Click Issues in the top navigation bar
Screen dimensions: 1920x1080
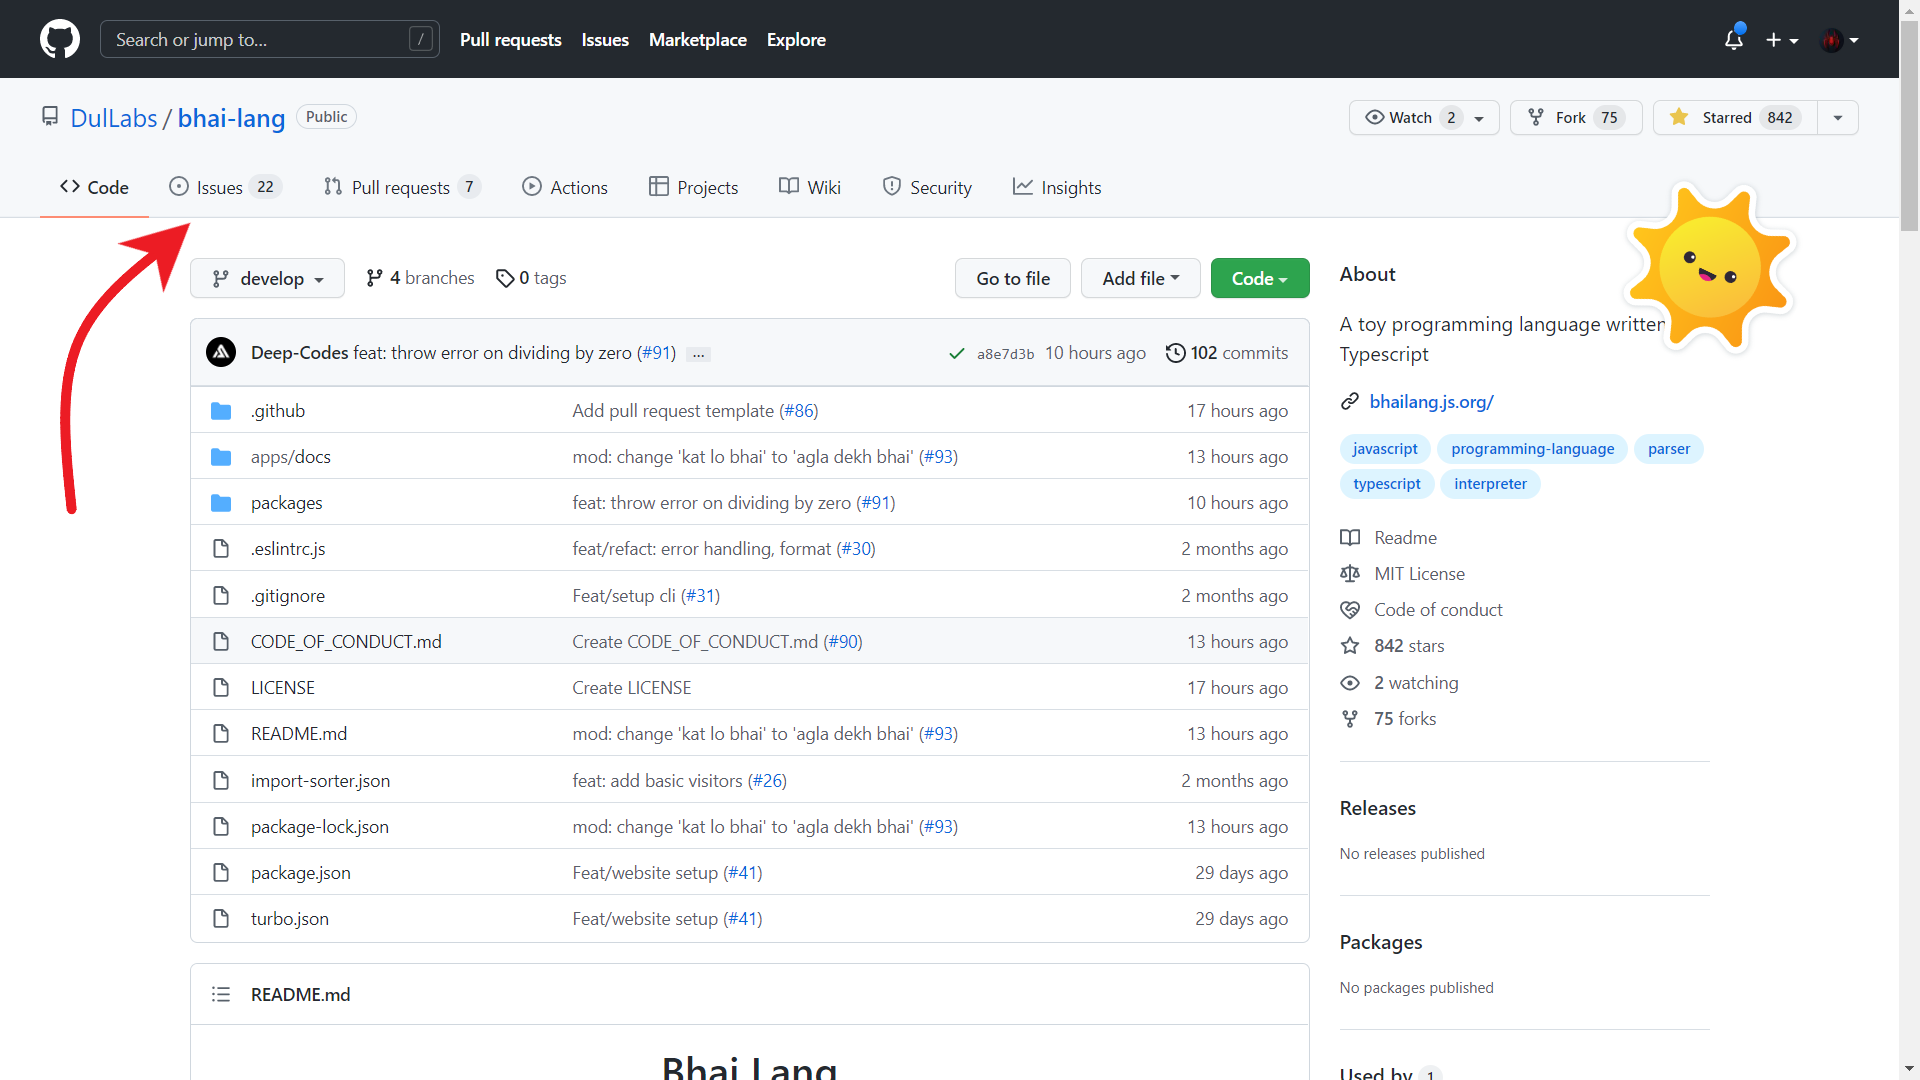tap(605, 40)
